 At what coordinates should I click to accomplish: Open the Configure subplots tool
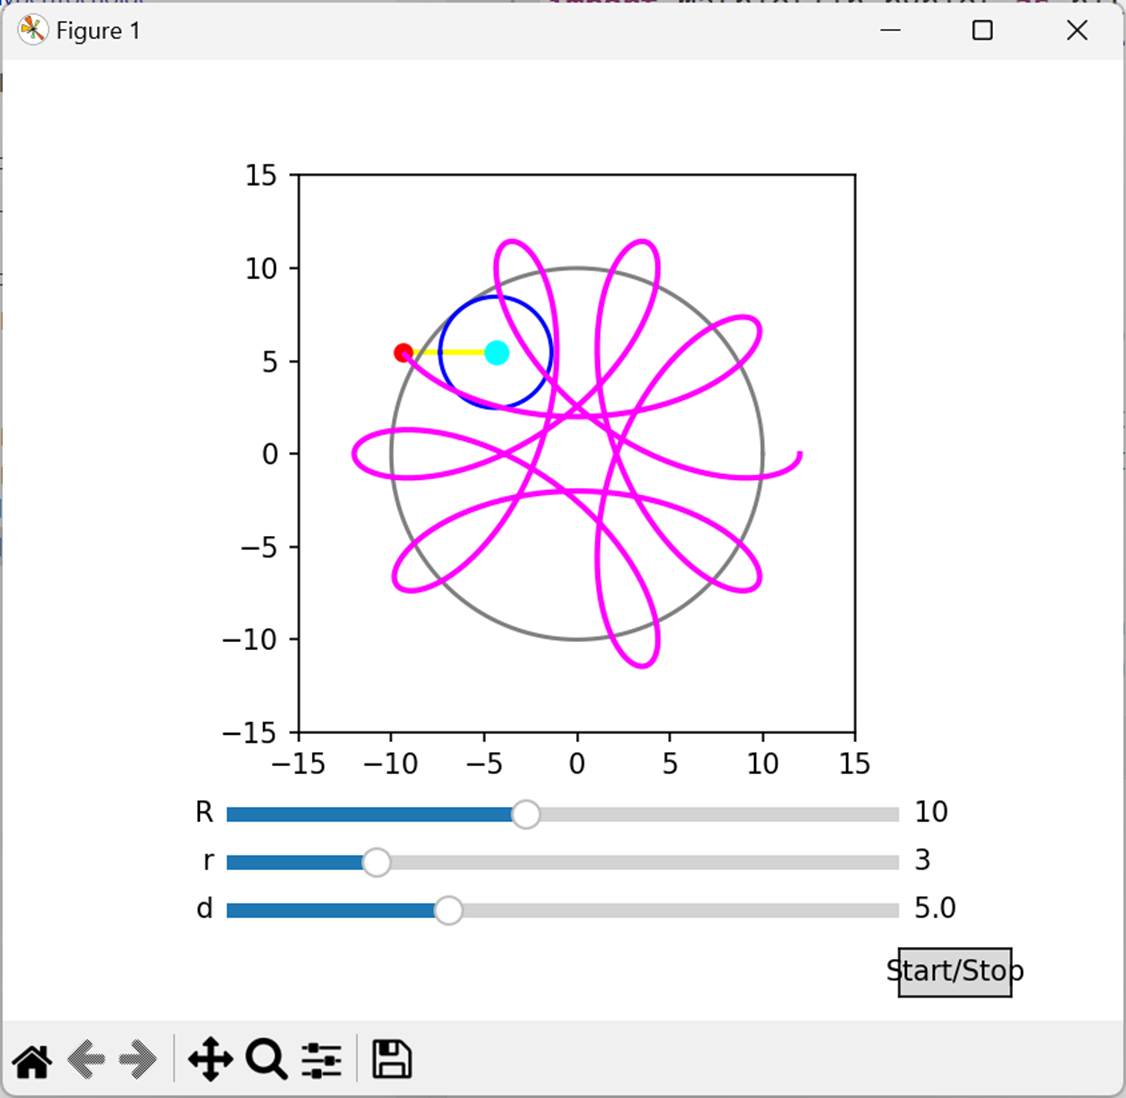coord(321,1060)
